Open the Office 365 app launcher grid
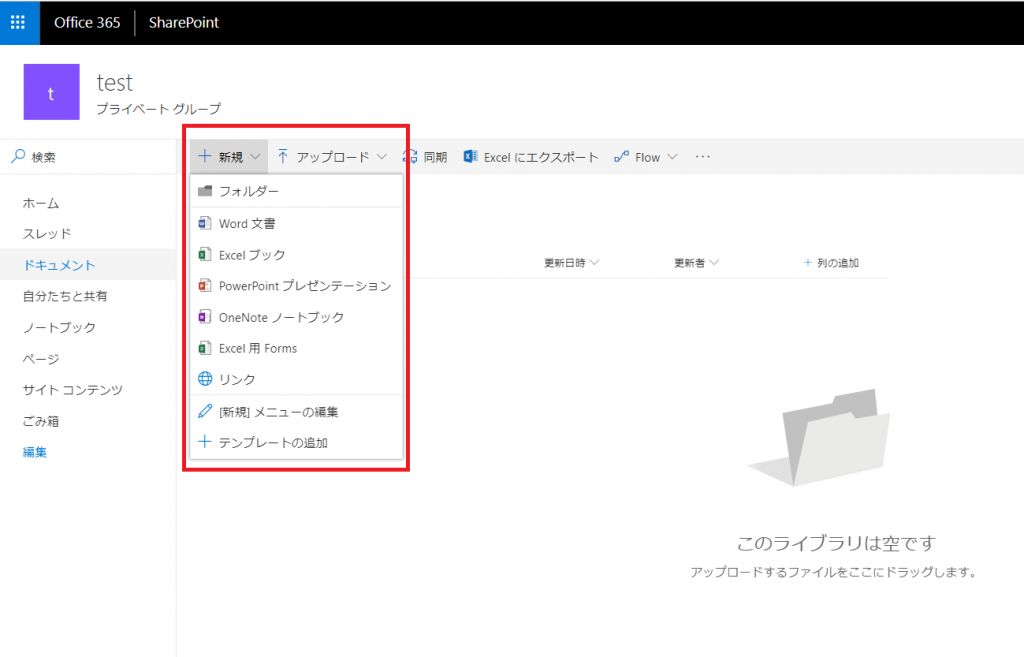The width and height of the screenshot is (1024, 657). (18, 22)
